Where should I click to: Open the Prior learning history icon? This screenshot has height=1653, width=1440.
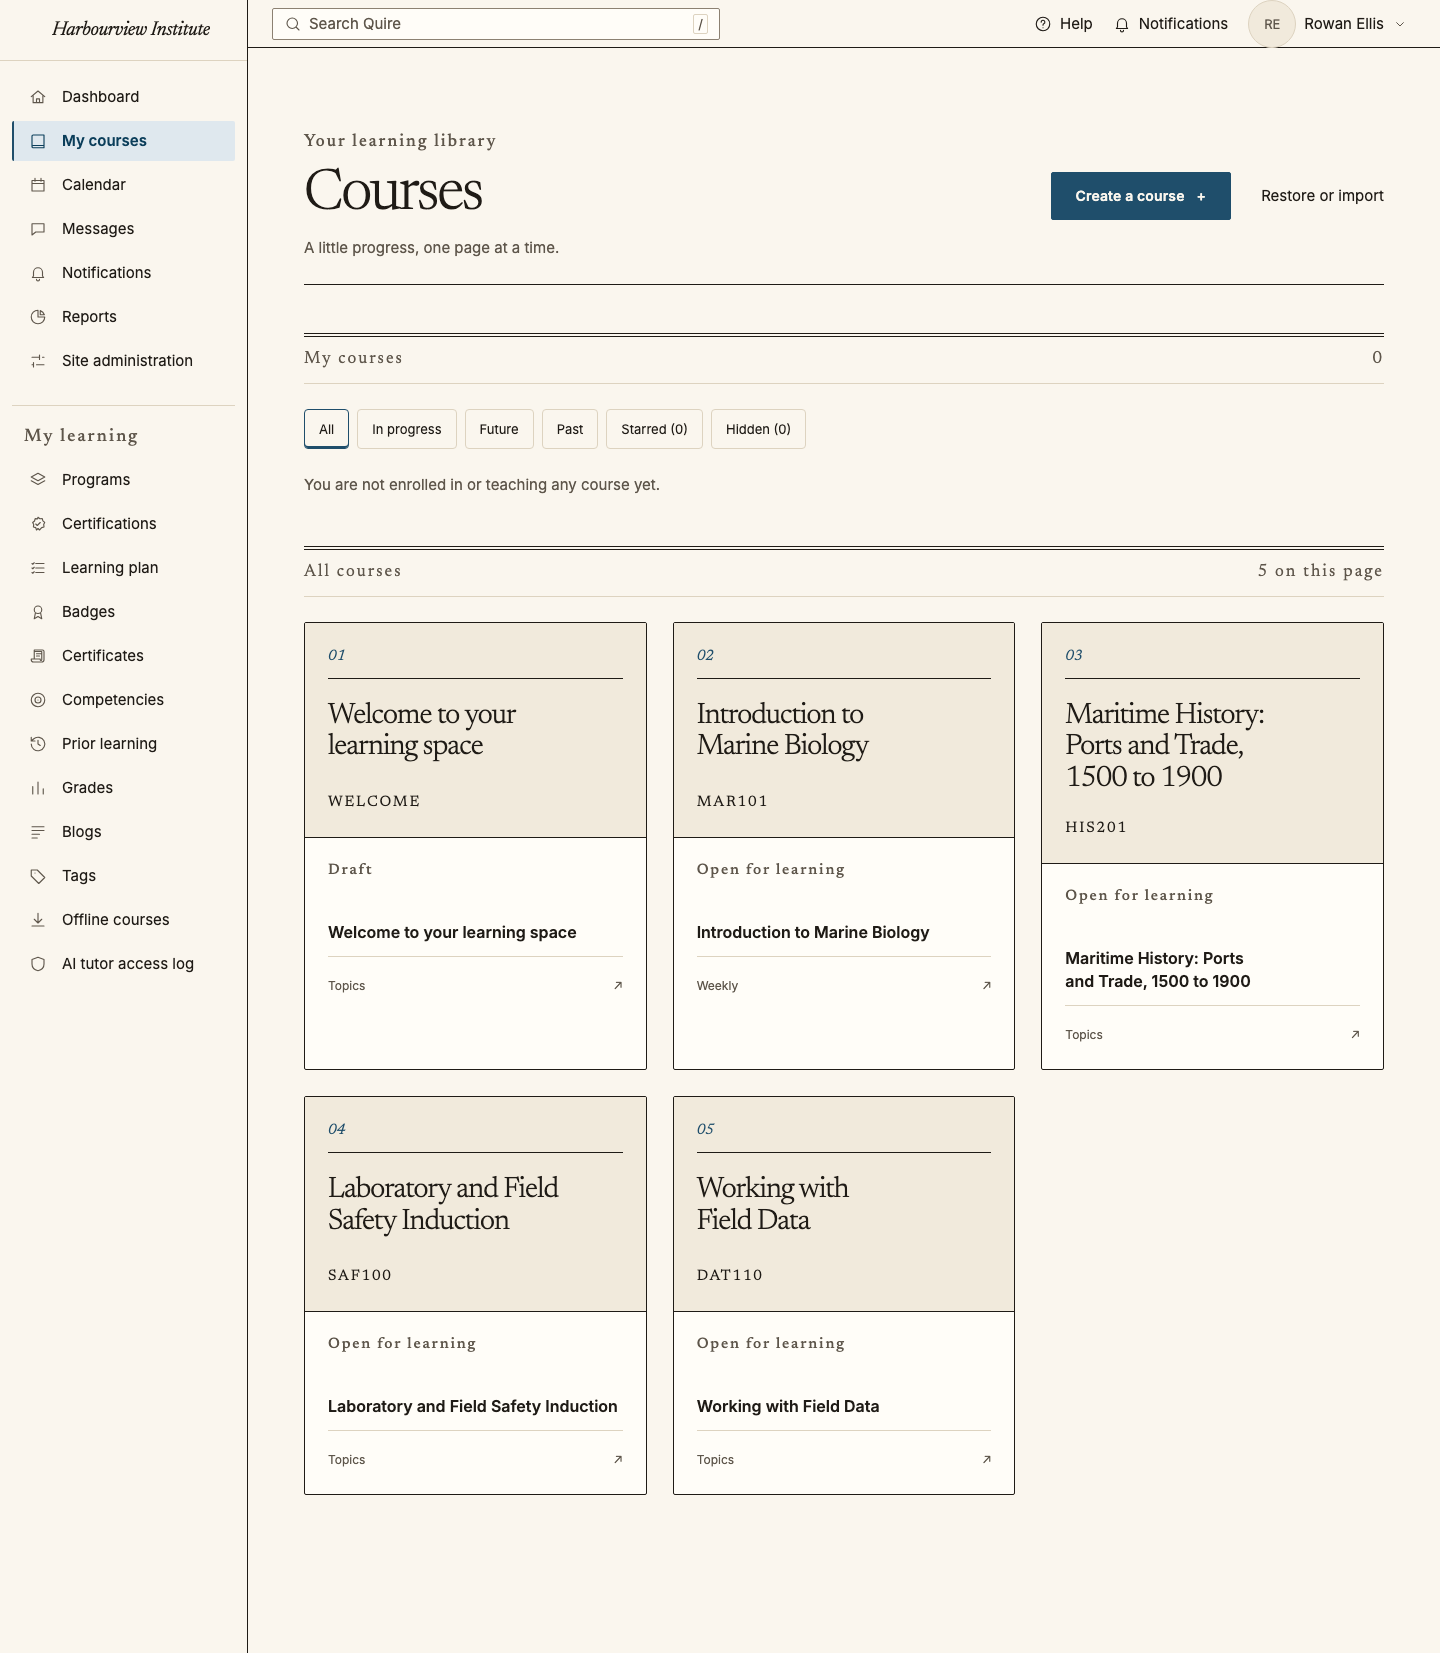tap(38, 744)
